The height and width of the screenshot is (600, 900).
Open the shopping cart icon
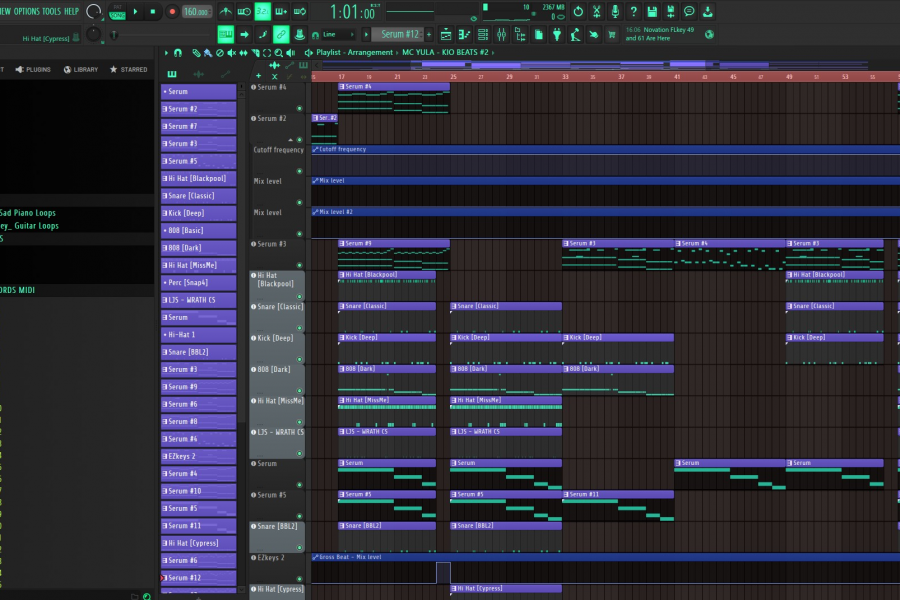tap(612, 34)
